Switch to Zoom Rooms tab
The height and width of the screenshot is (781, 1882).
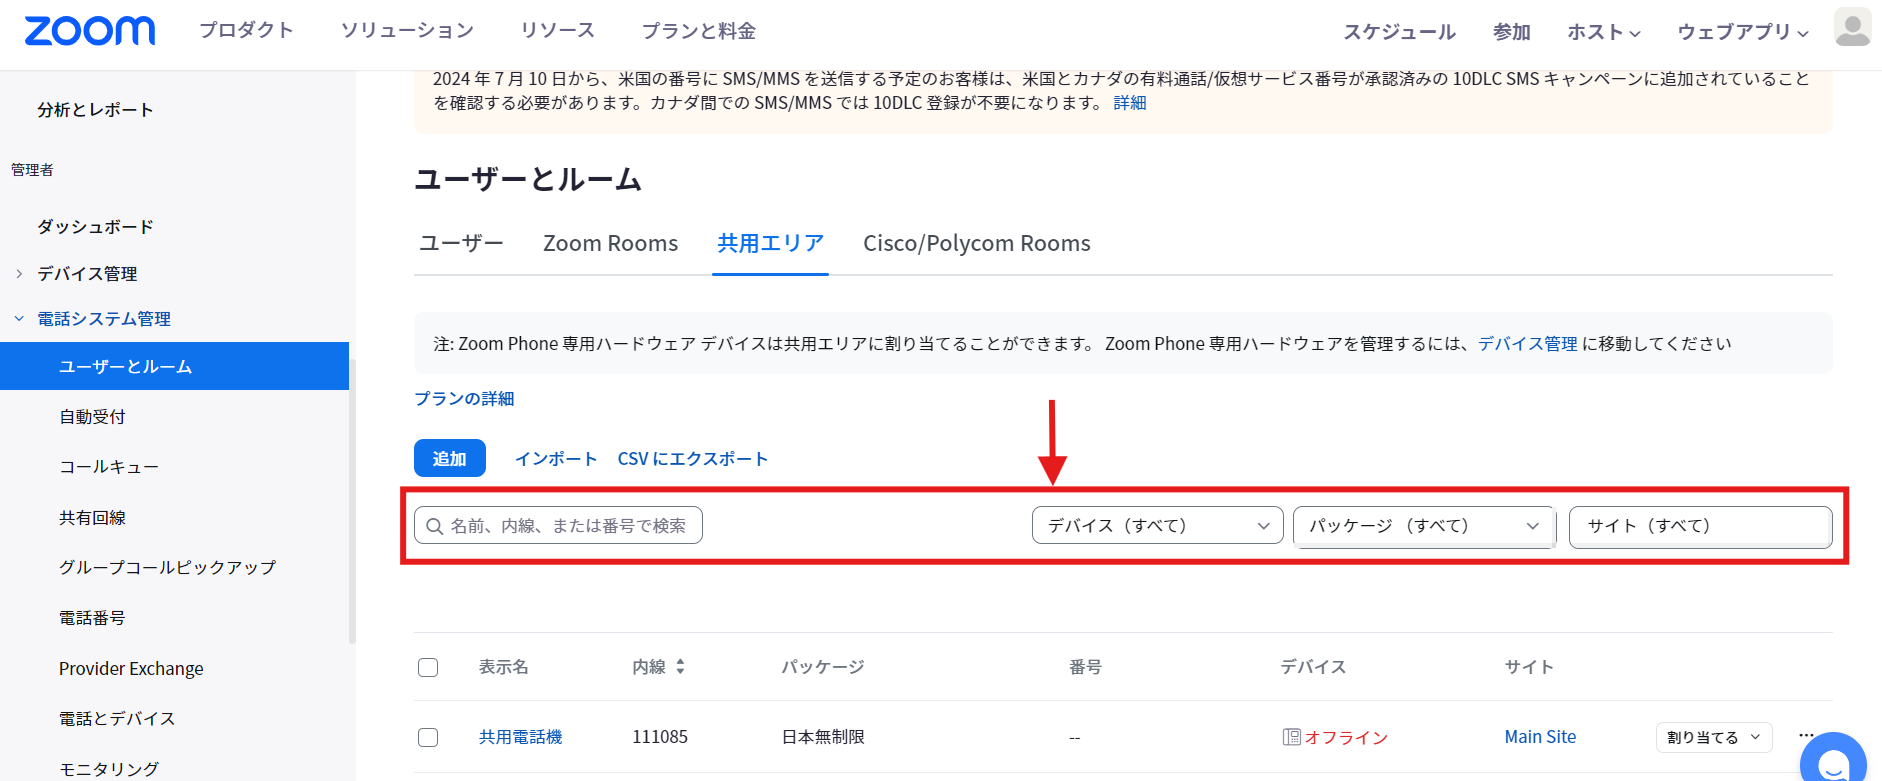[610, 243]
